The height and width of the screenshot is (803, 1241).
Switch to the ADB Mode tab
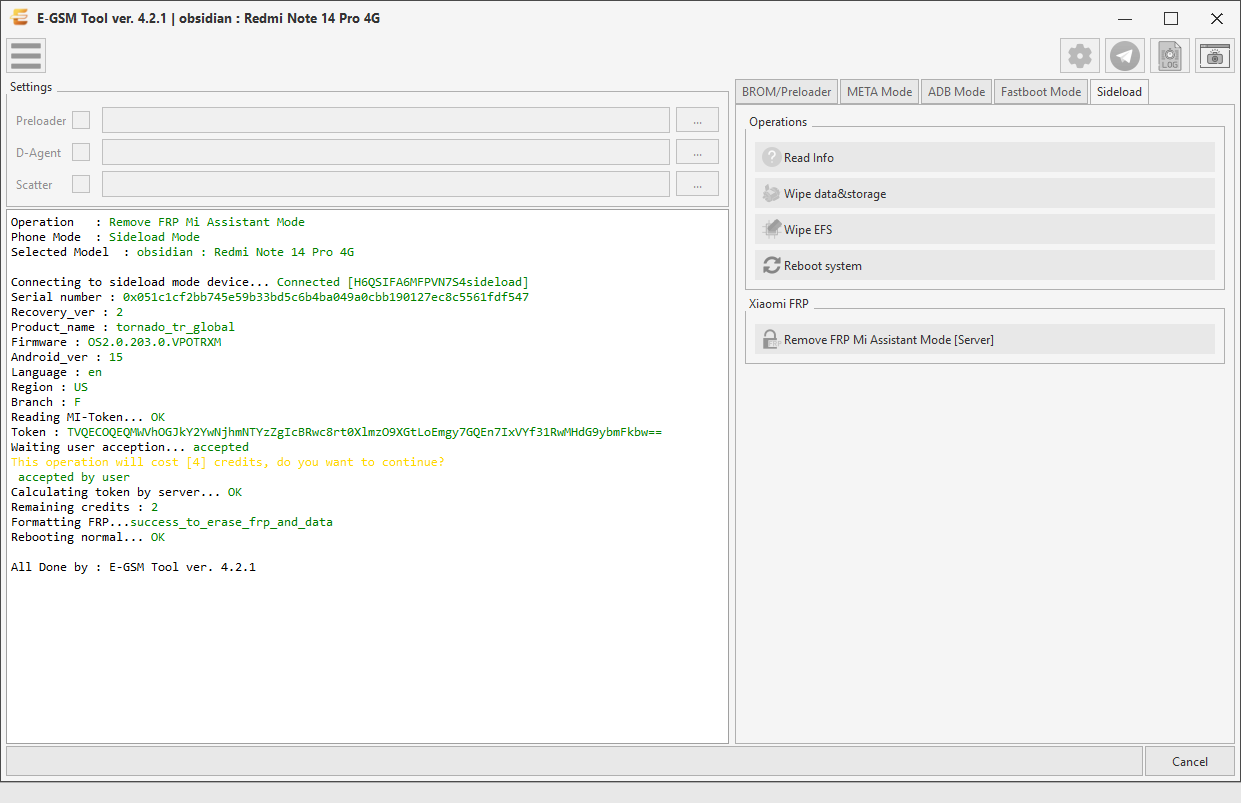tap(956, 91)
